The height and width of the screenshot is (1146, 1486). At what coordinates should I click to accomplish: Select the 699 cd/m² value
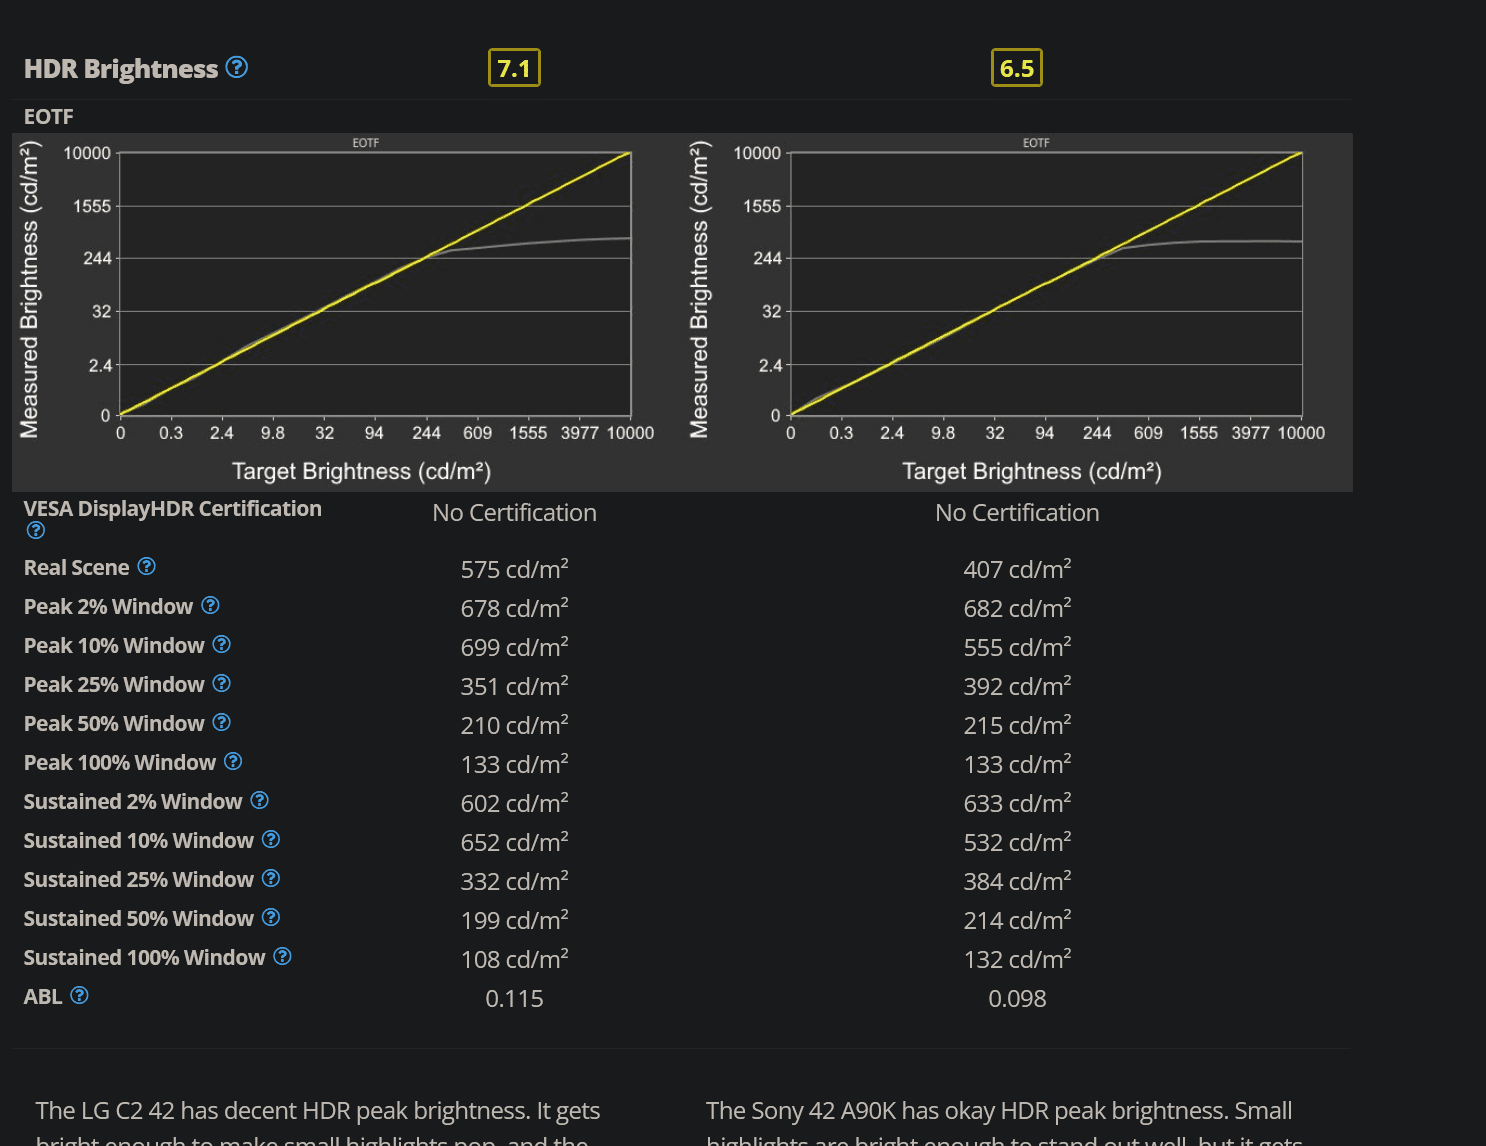click(x=514, y=647)
